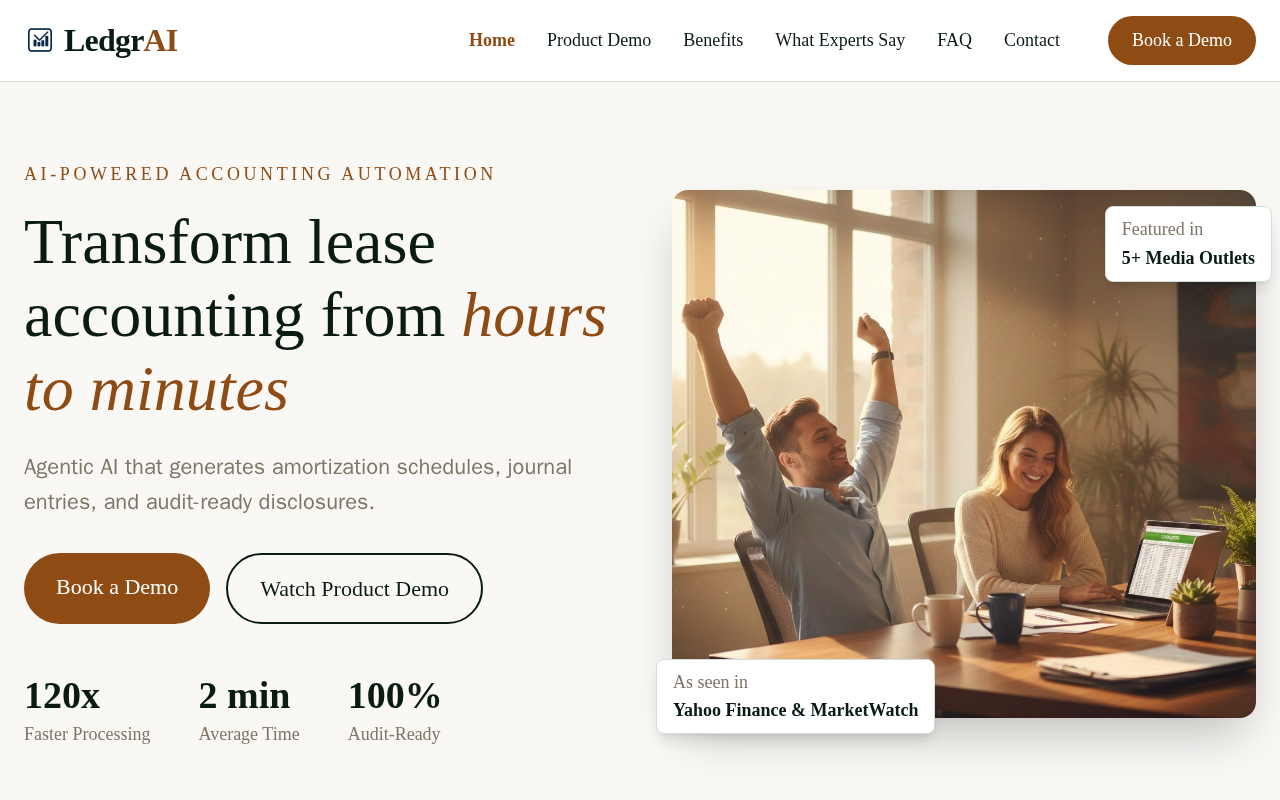1280x800 pixels.
Task: Open What Experts Say in navigation
Action: click(840, 40)
